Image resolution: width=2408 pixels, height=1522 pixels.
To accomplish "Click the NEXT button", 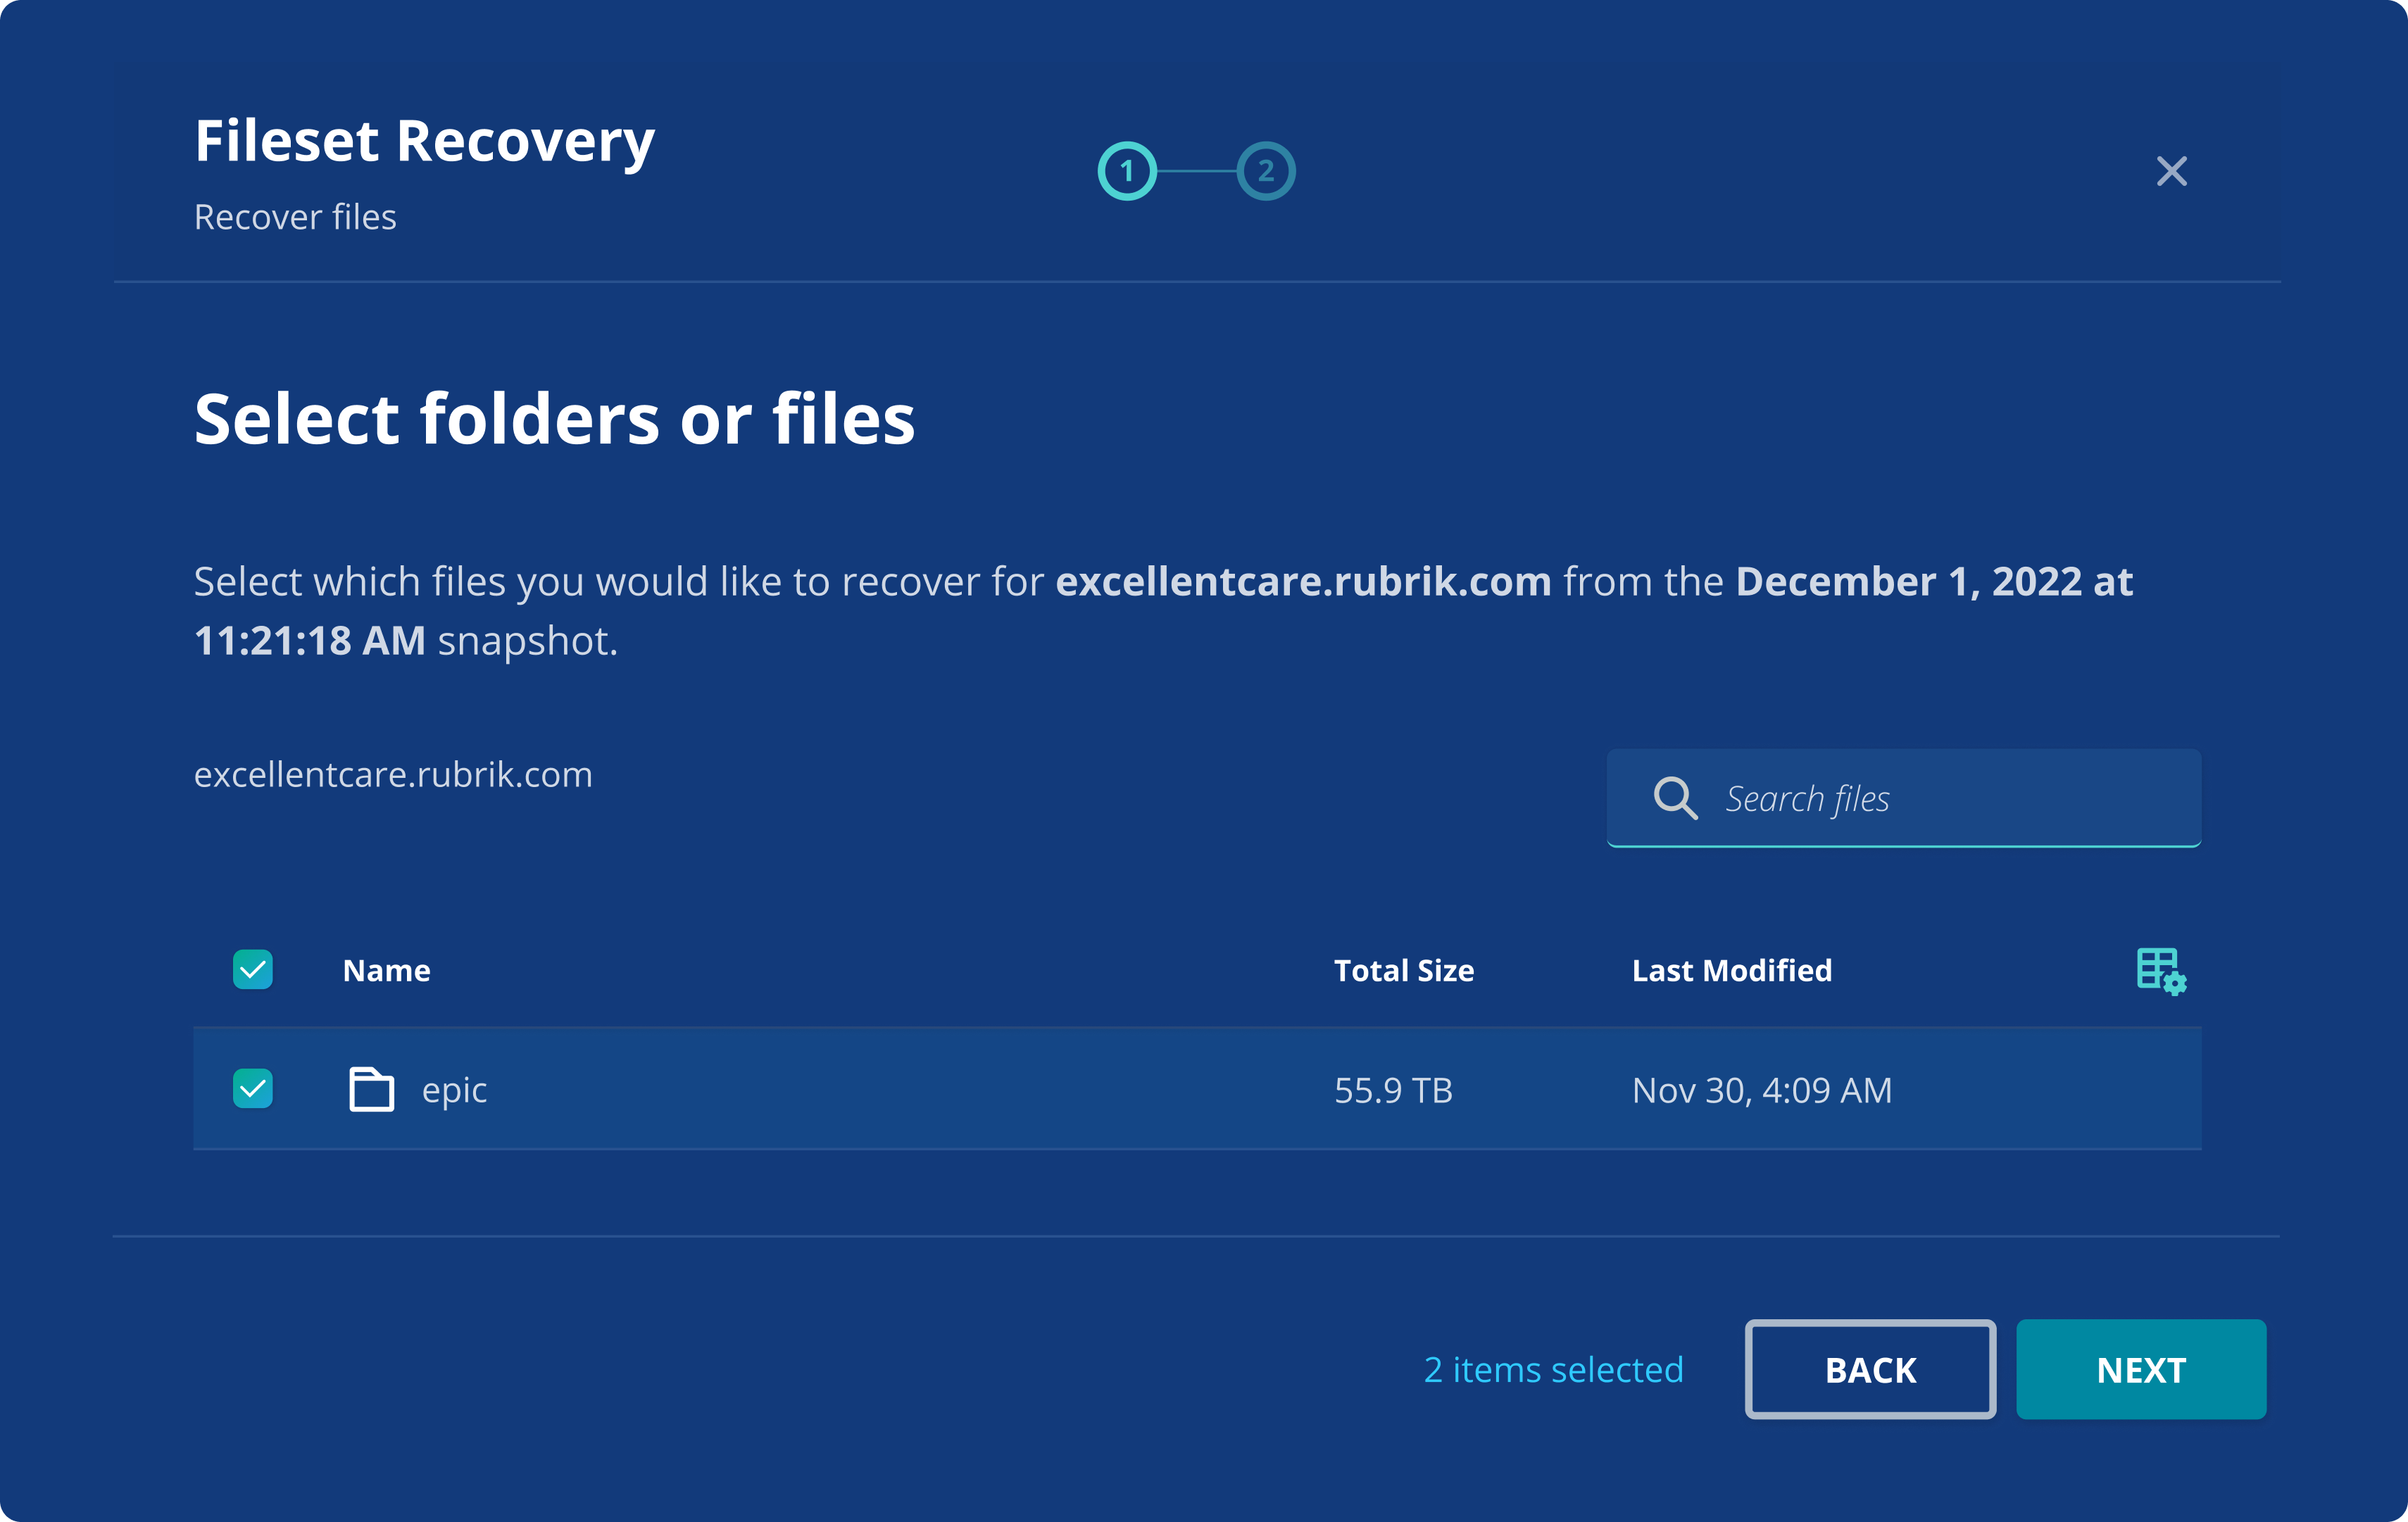I will (2141, 1369).
